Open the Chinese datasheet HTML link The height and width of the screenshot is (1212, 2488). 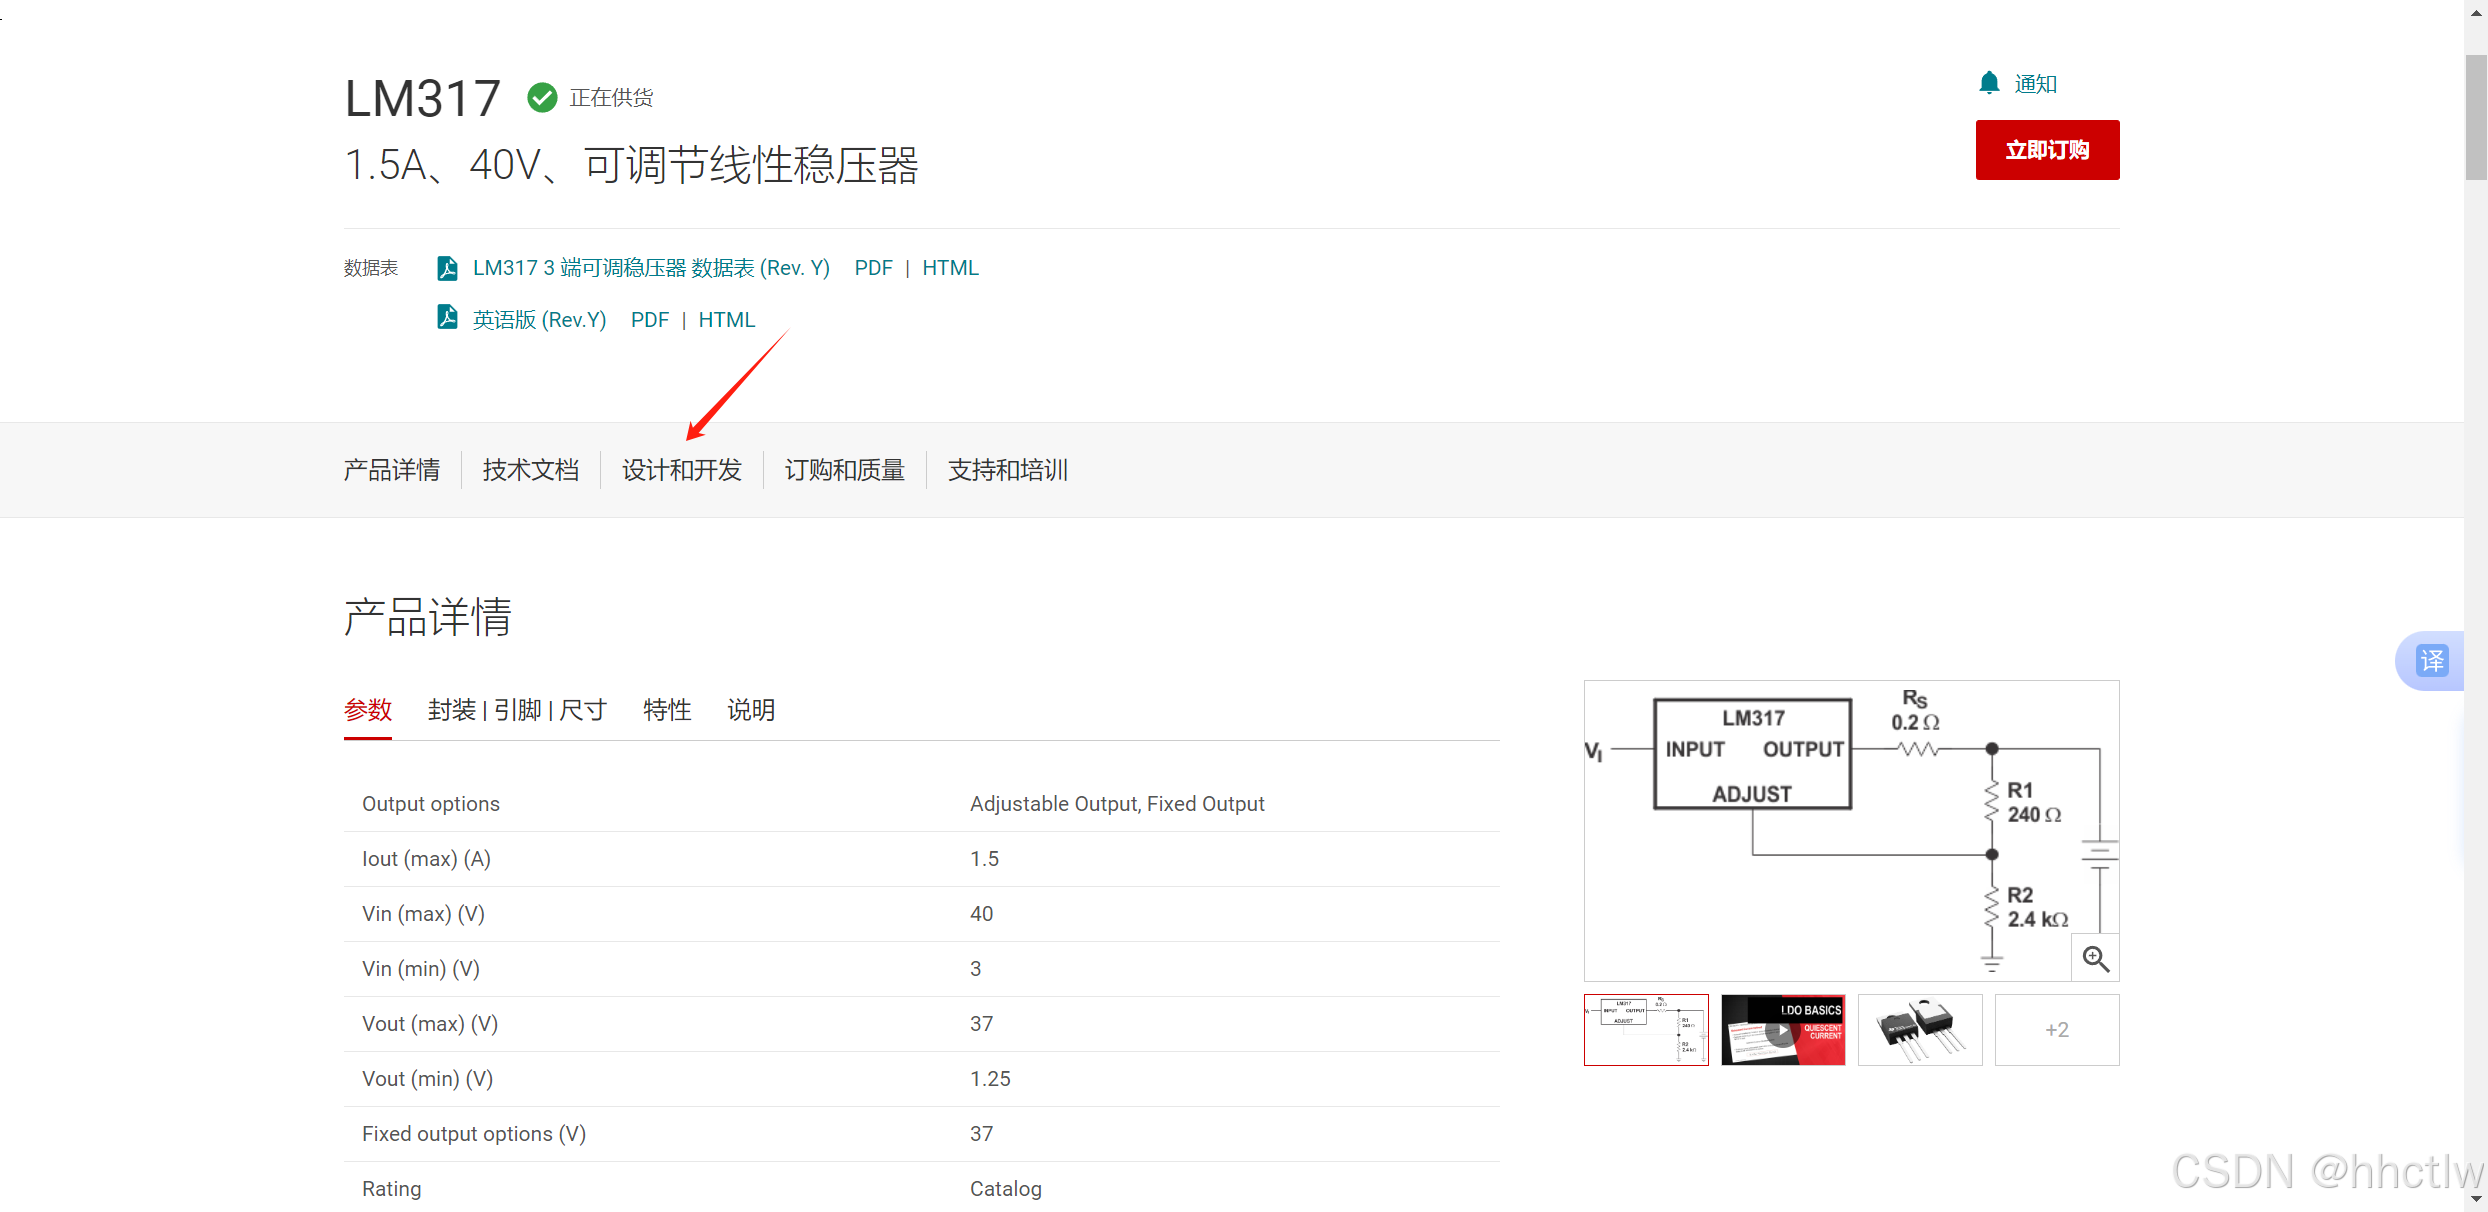coord(950,268)
